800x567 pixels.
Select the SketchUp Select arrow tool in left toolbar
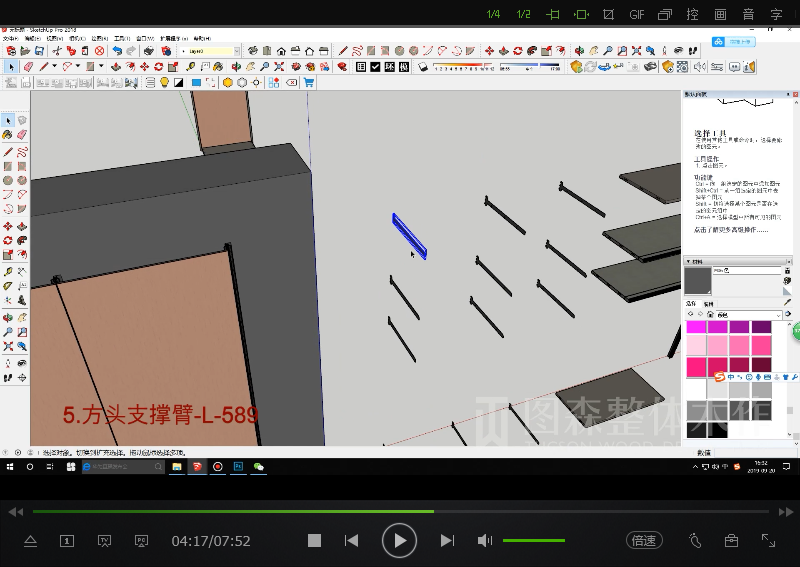click(x=9, y=121)
